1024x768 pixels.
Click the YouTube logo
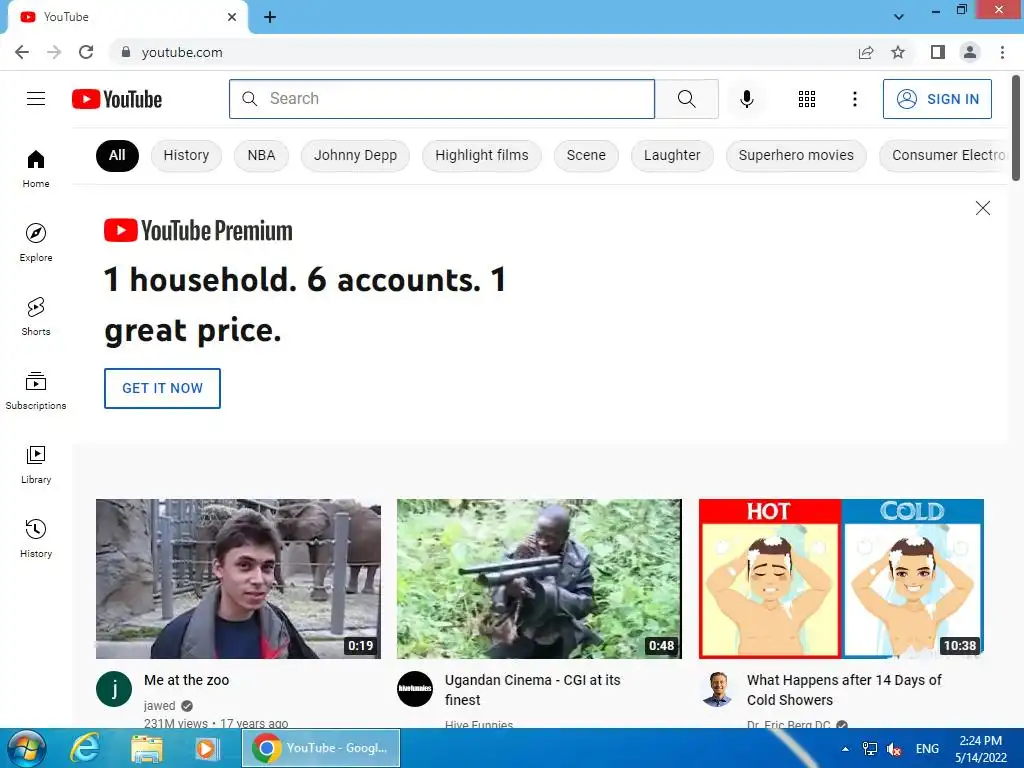pos(117,99)
